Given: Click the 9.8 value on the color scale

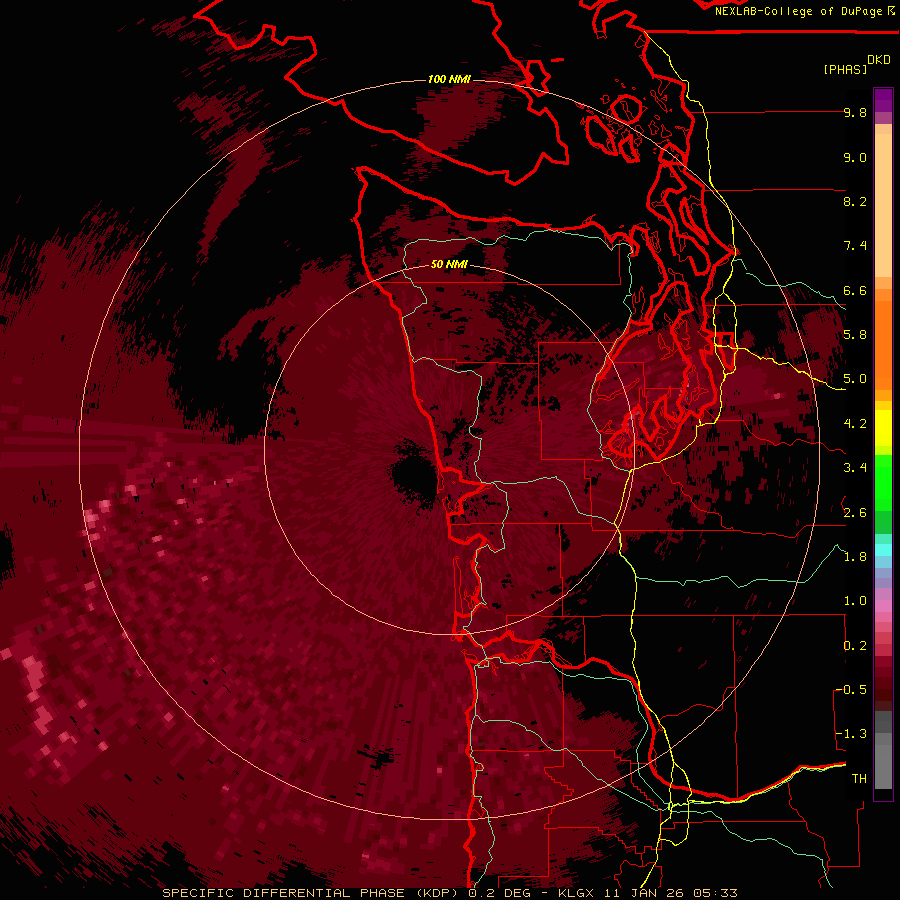Looking at the screenshot, I should pos(855,112).
